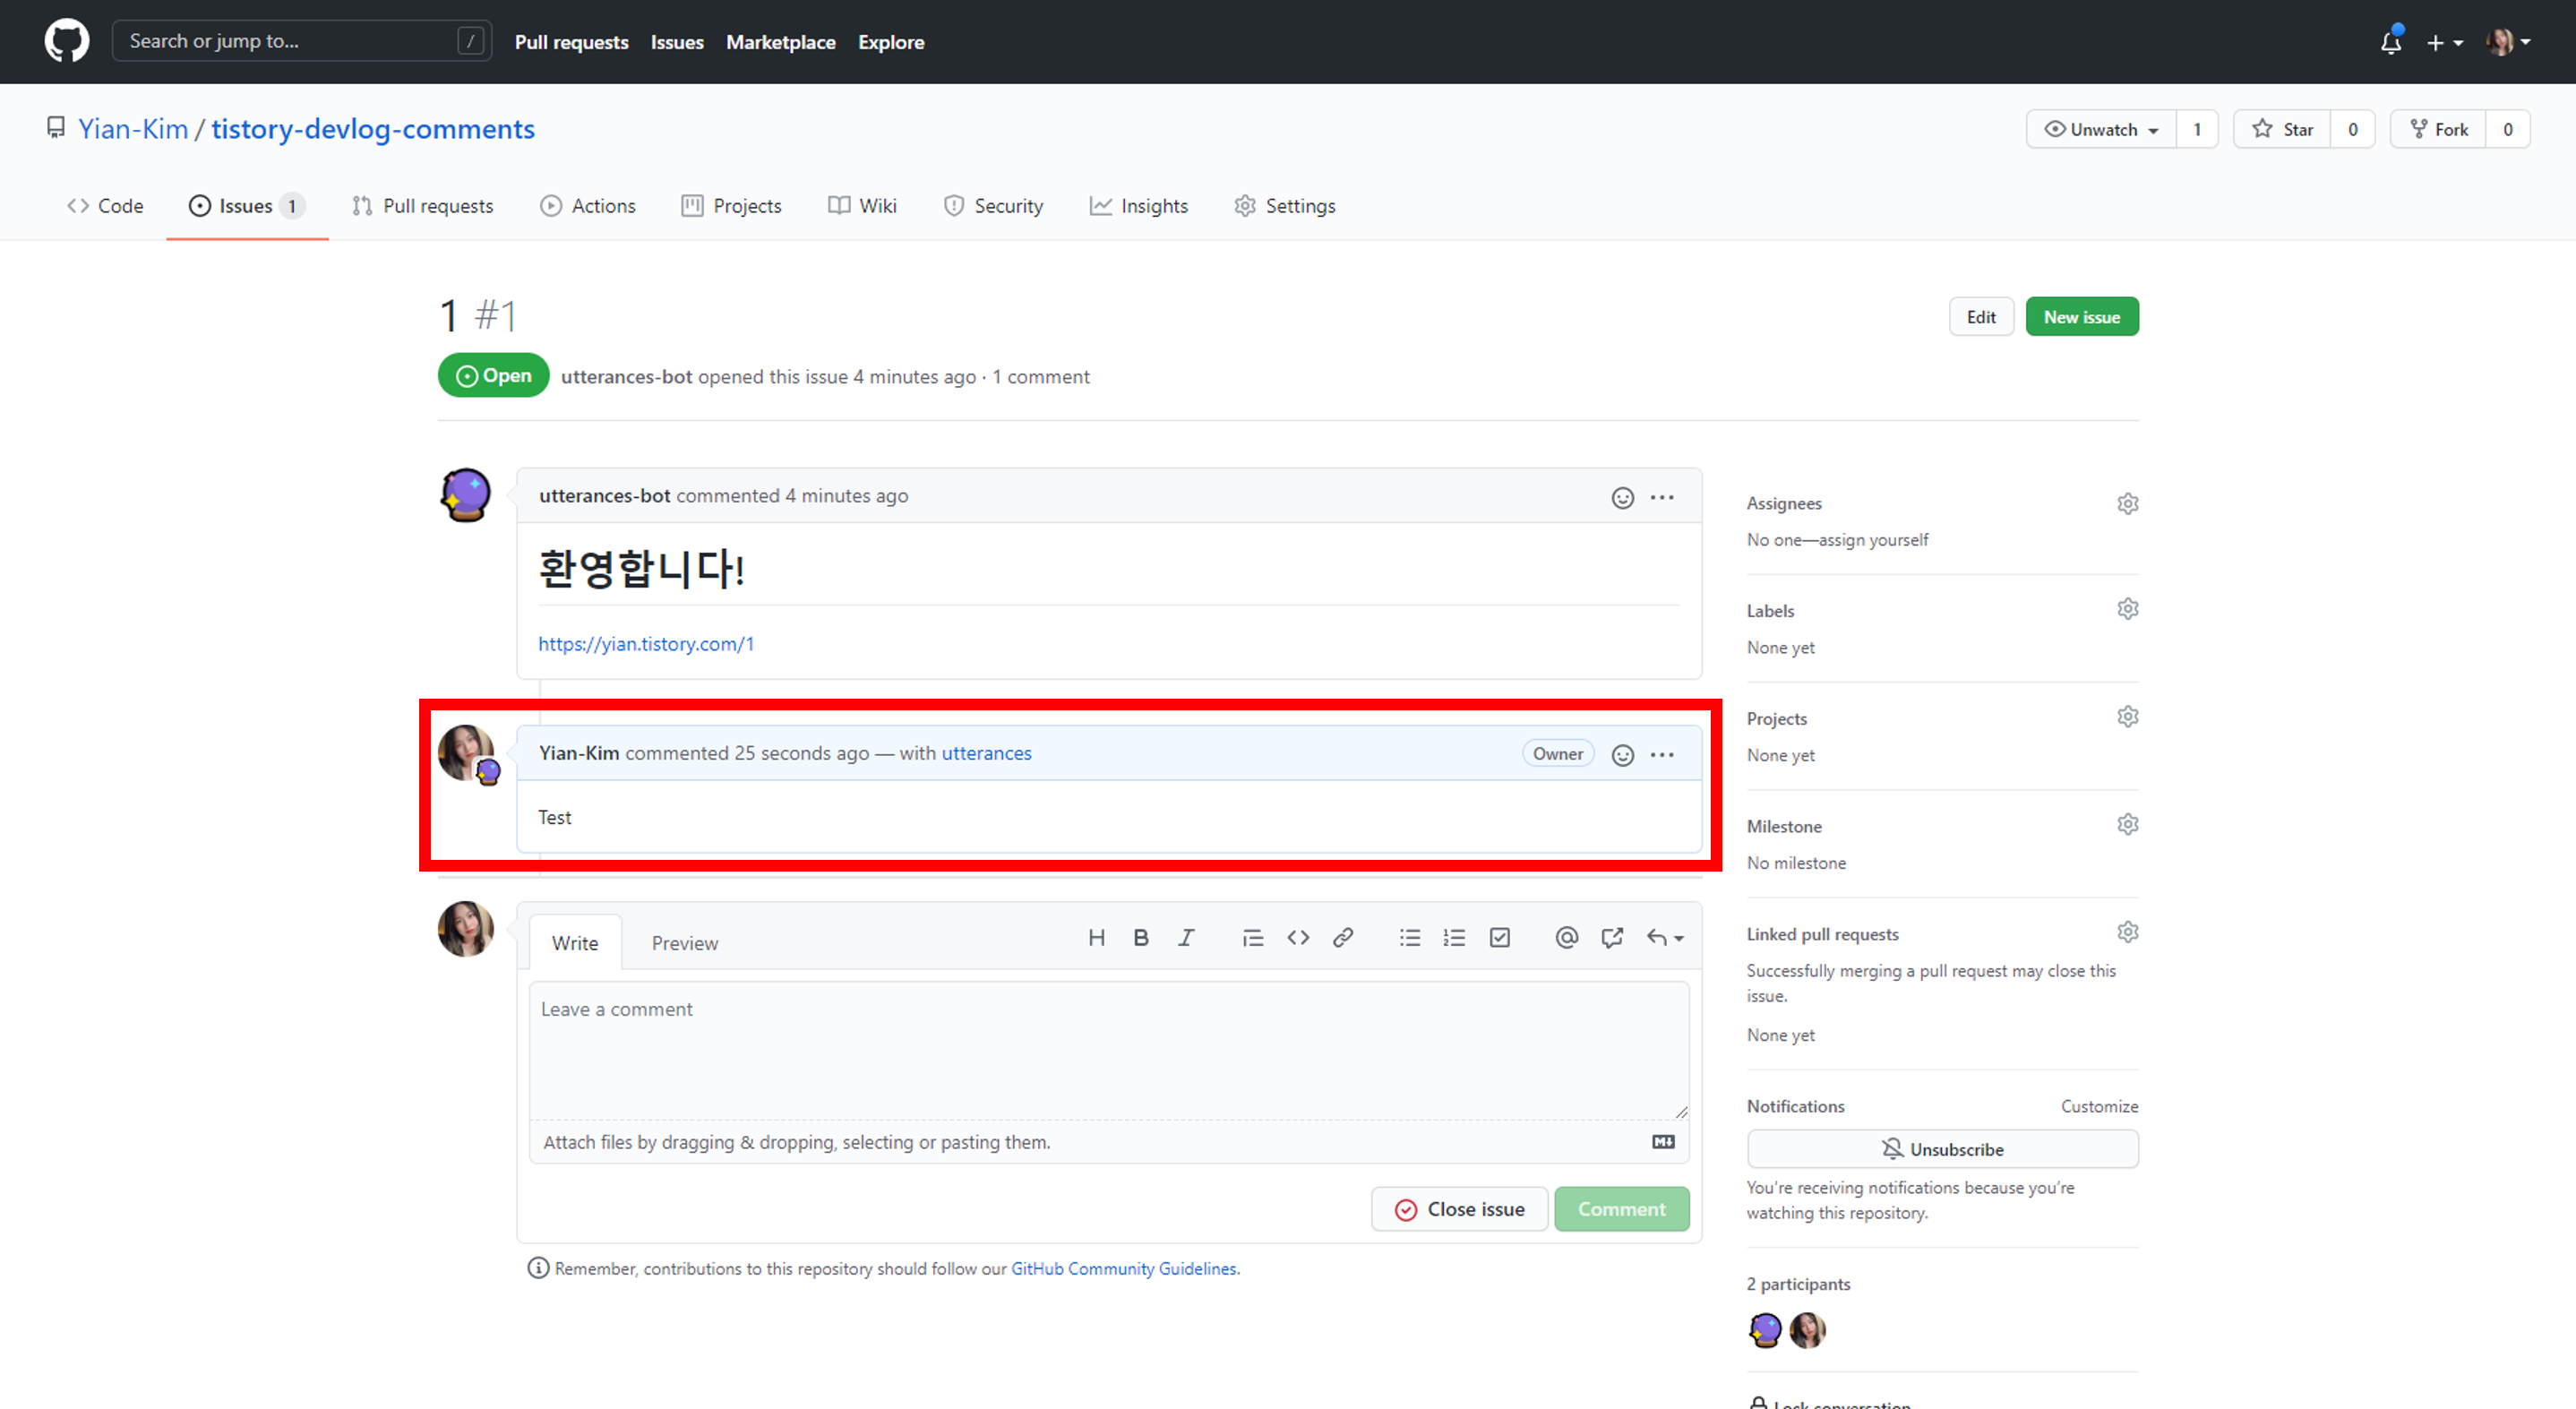Add reaction to Yian-Kim's comment
2576x1409 pixels.
point(1623,755)
